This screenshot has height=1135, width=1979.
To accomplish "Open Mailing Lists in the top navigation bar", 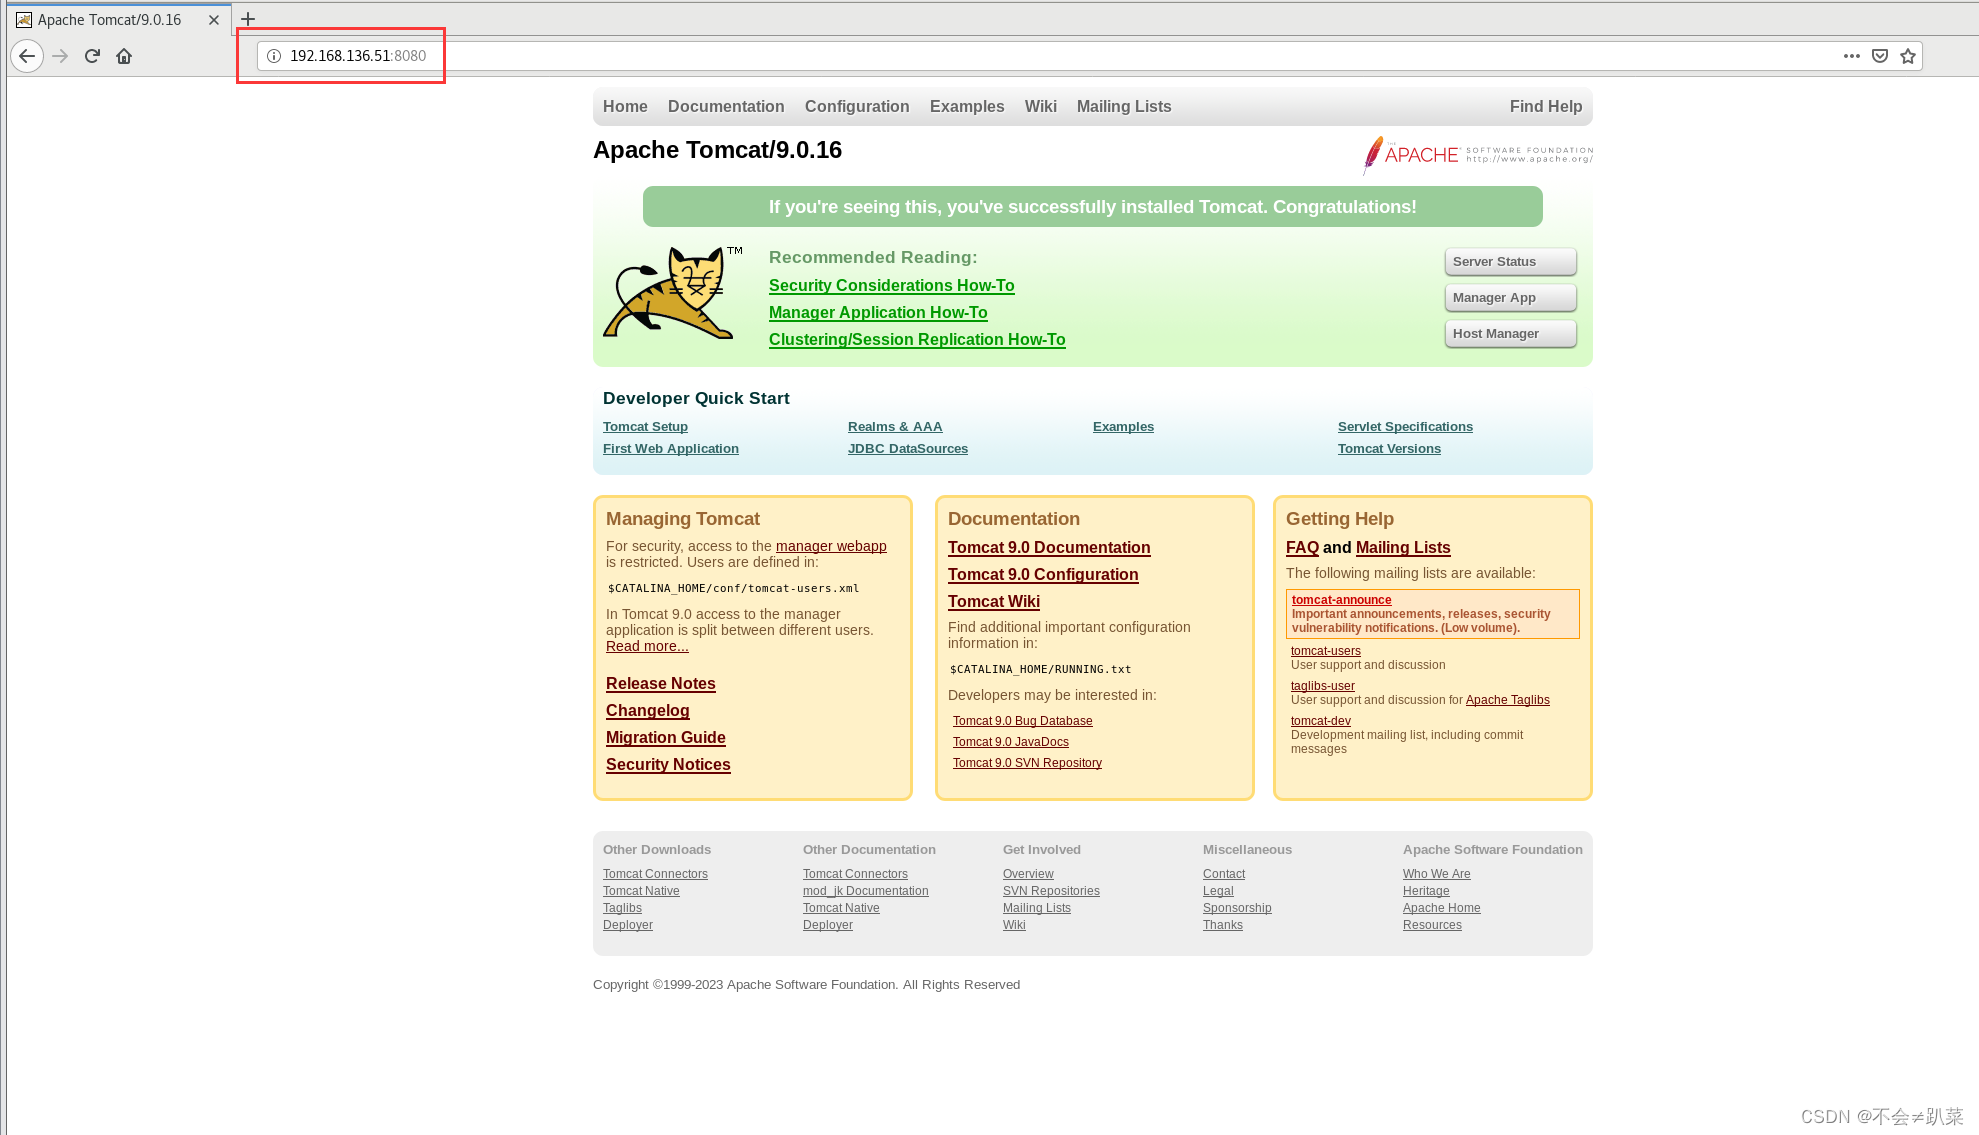I will click(x=1124, y=106).
